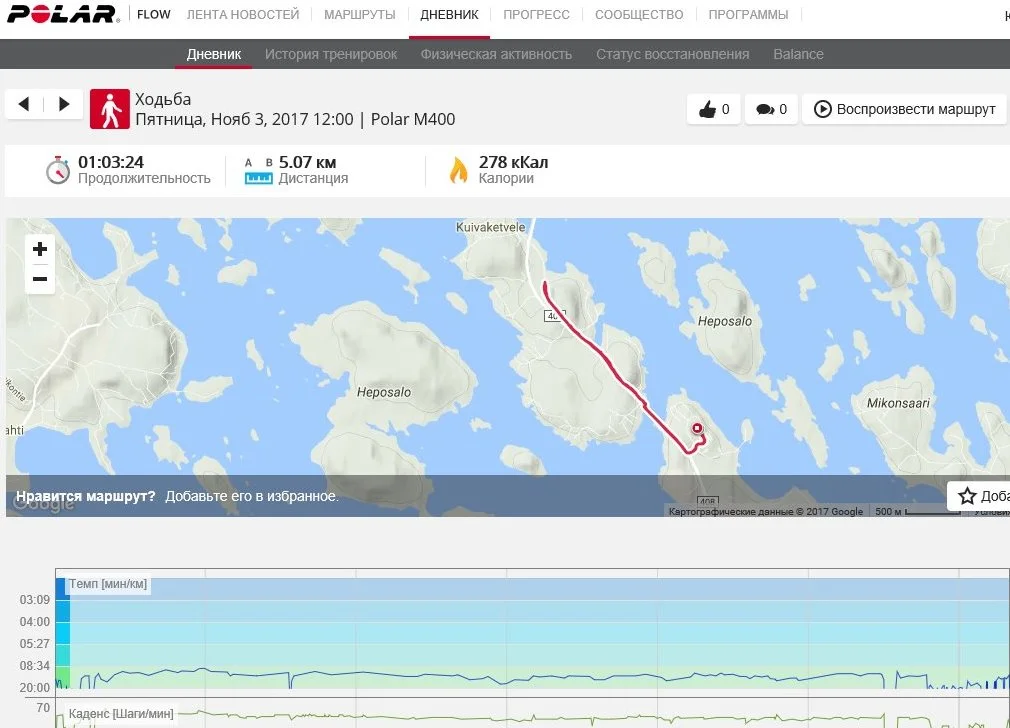Click the pace zone color bar

pos(62,633)
